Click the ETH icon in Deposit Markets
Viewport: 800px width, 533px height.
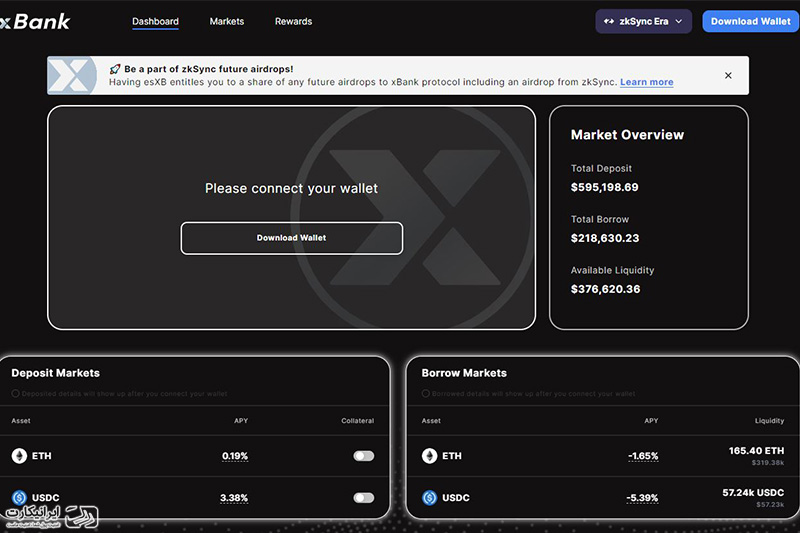(19, 455)
